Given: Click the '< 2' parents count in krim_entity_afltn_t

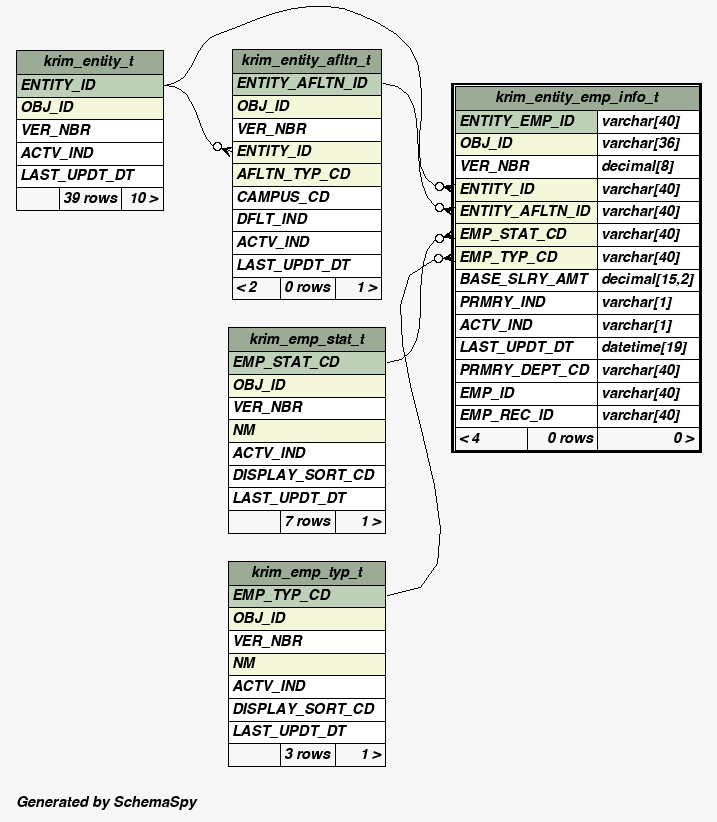Looking at the screenshot, I should [x=256, y=288].
